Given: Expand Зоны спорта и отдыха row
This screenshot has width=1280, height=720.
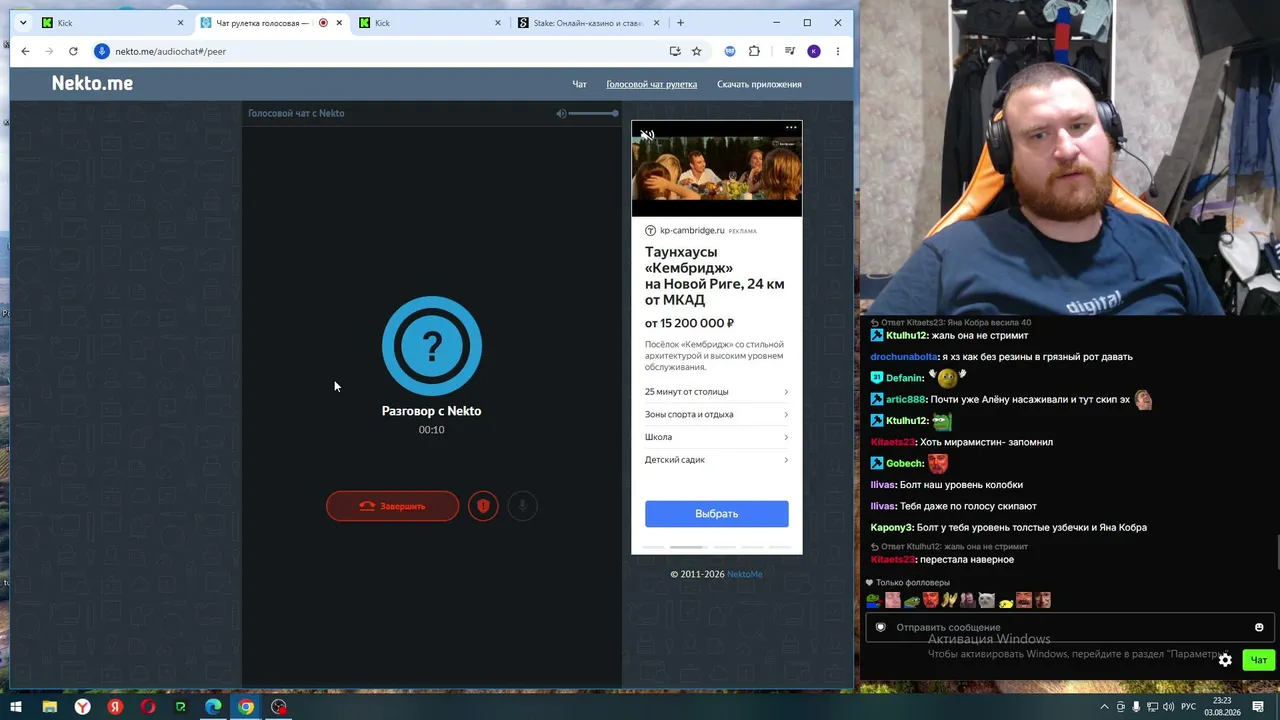Looking at the screenshot, I should (x=716, y=414).
